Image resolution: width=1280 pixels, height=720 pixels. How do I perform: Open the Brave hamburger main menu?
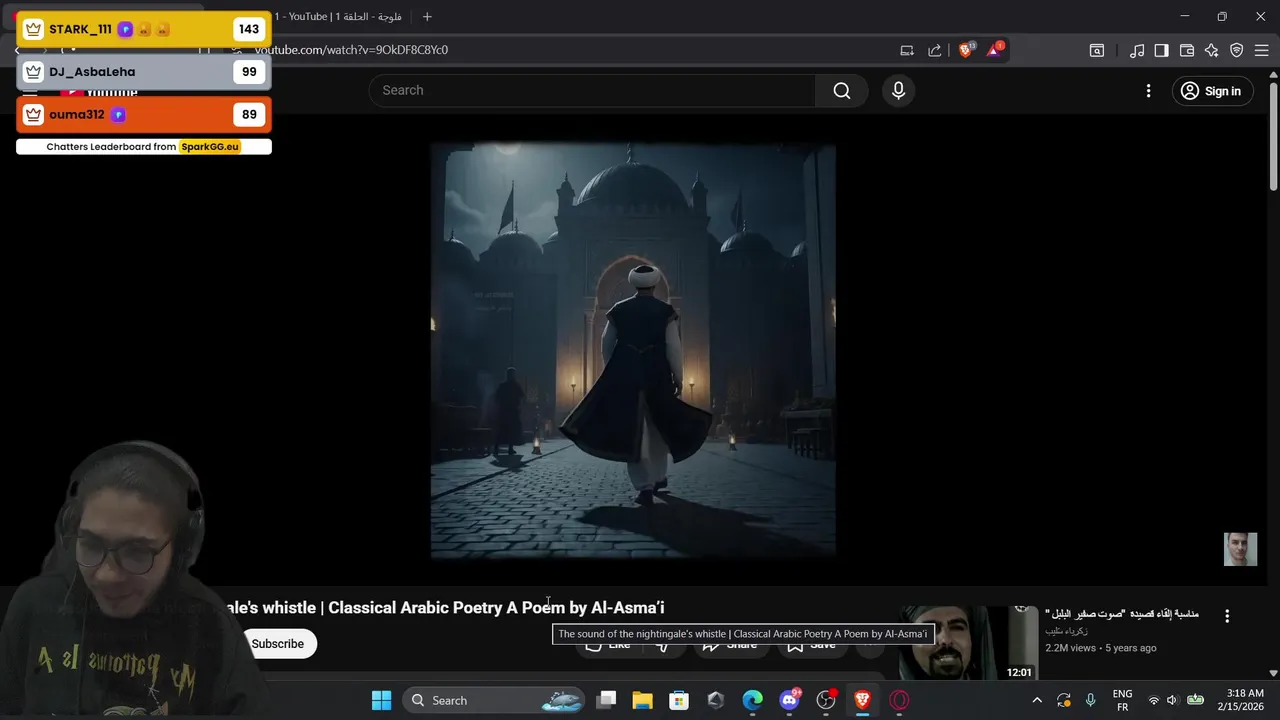click(x=1261, y=50)
